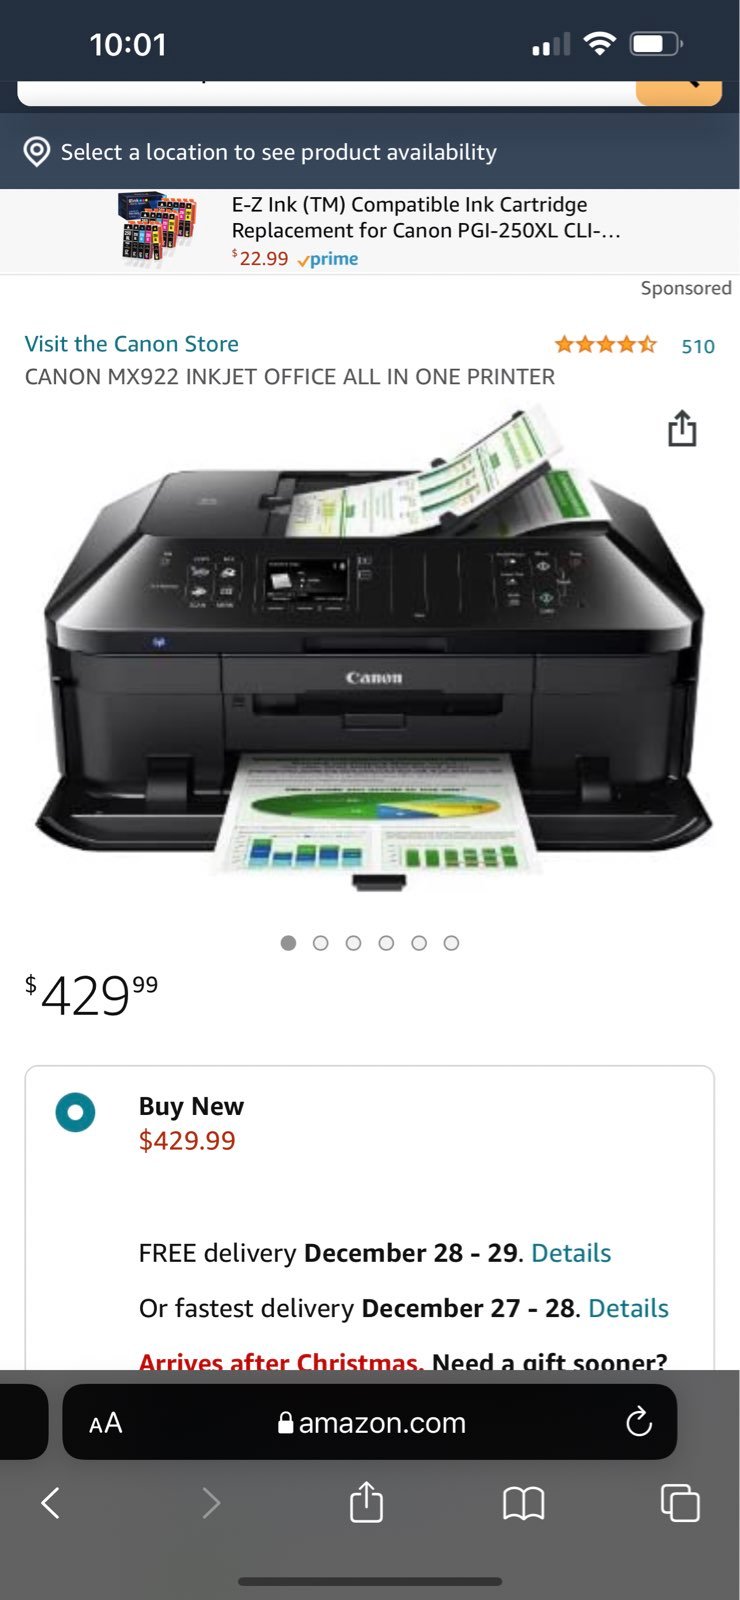Tap the star rating display
740x1600 pixels.
click(x=606, y=345)
